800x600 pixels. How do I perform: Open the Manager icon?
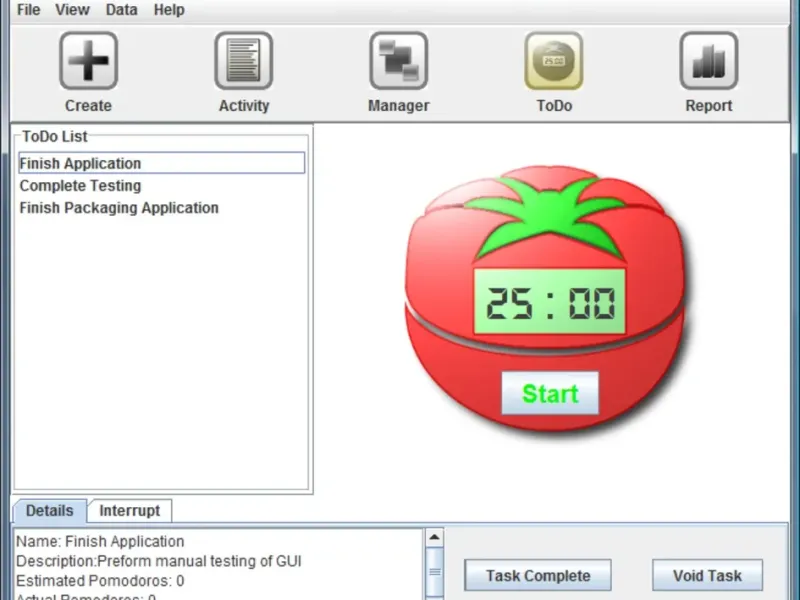point(399,61)
